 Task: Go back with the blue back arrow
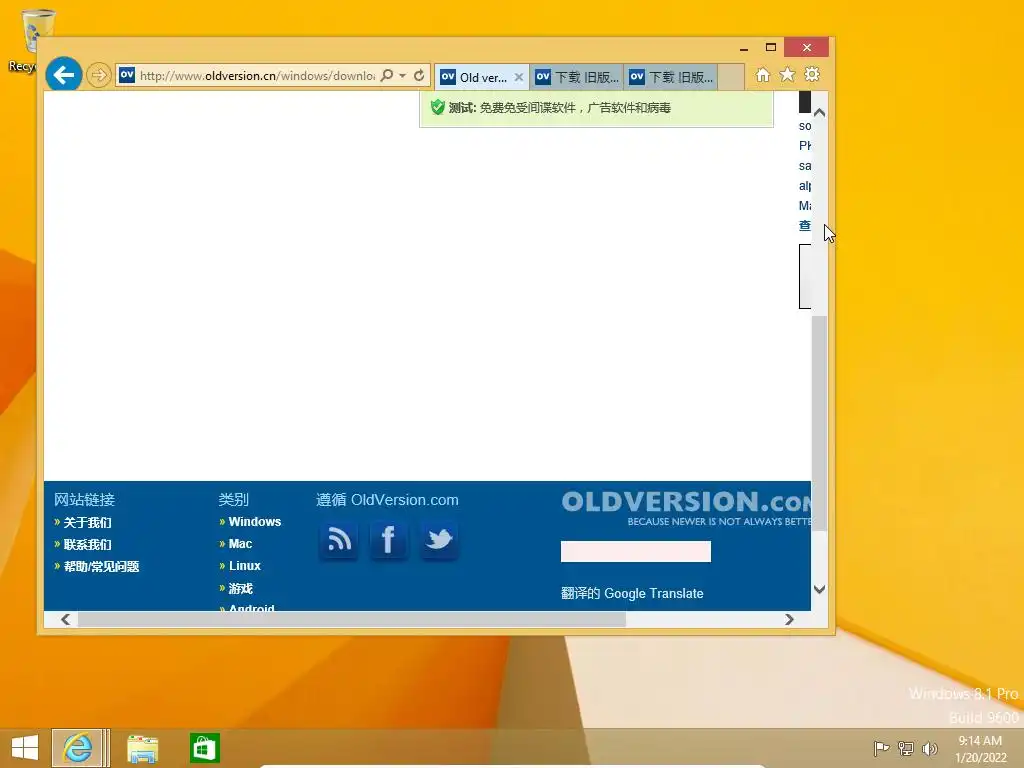[64, 75]
